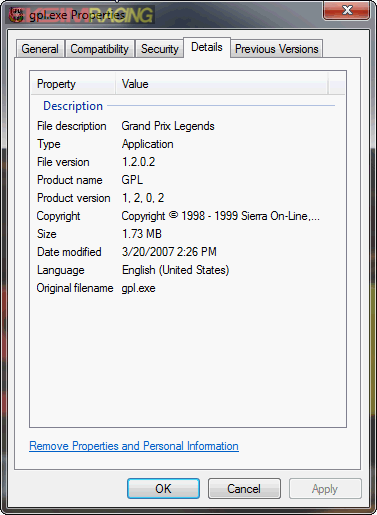
Task: Click the GPL product name value
Action: point(132,180)
